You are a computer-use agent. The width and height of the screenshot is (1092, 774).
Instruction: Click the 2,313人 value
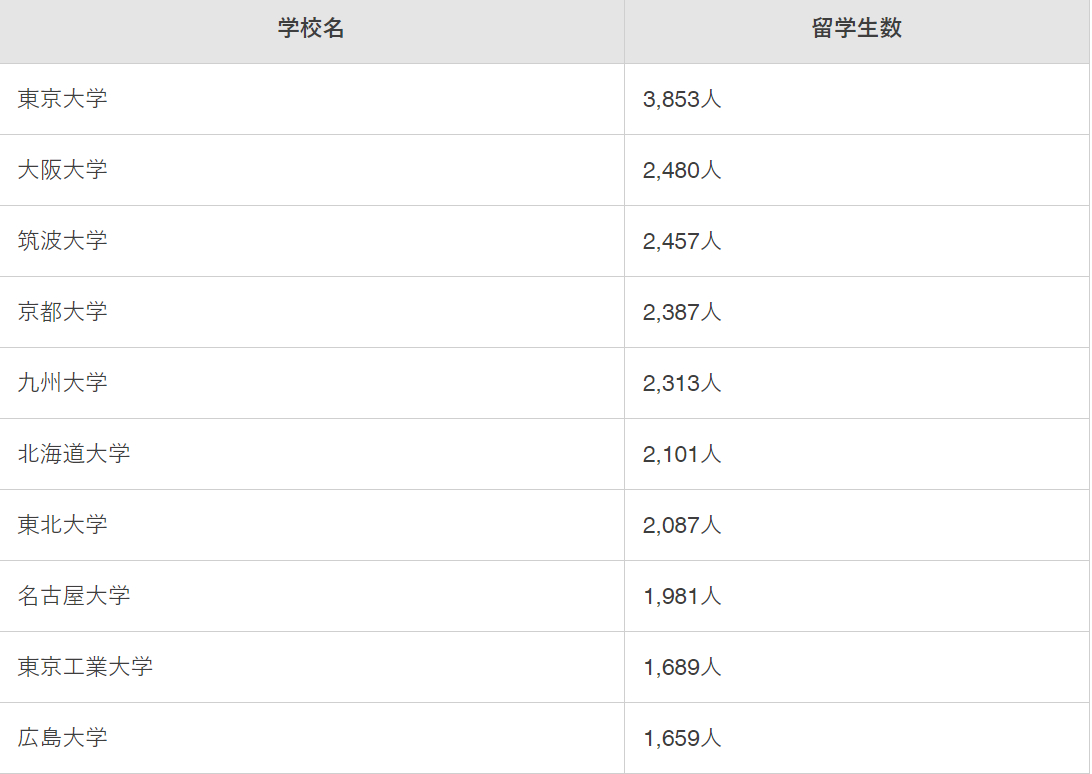pyautogui.click(x=682, y=384)
